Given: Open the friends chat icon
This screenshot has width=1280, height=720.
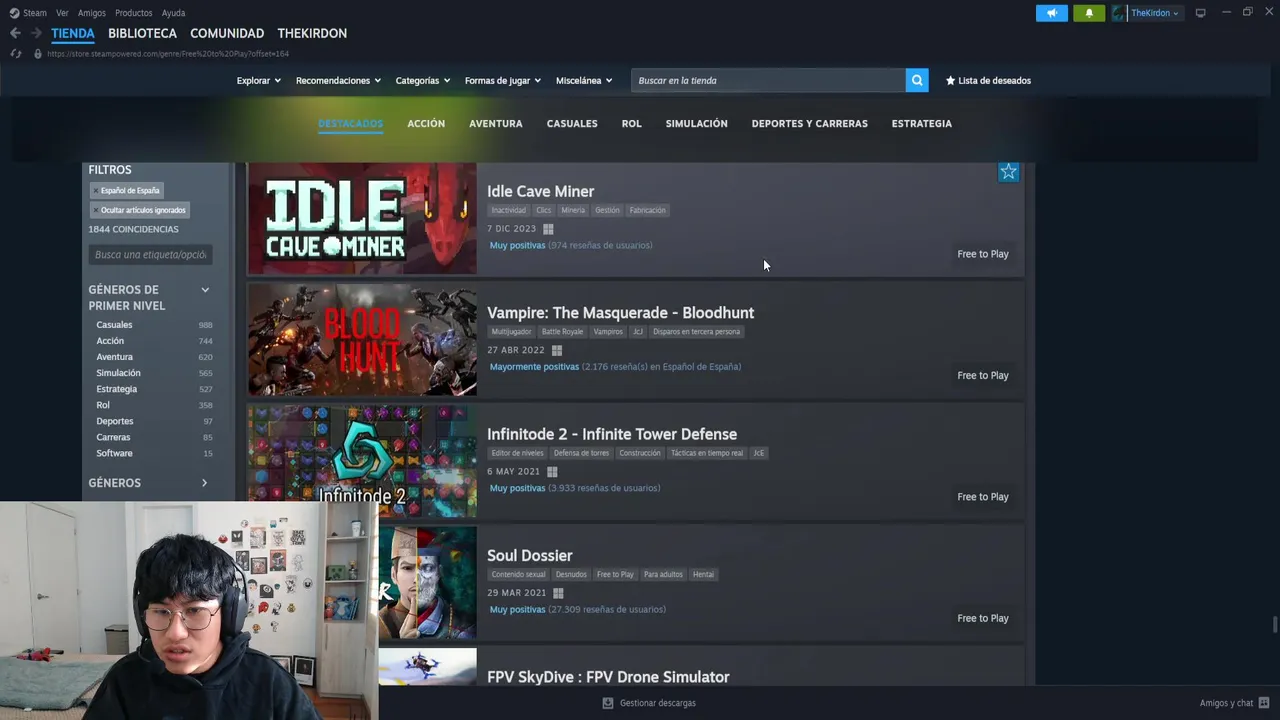Looking at the screenshot, I should tap(1264, 703).
